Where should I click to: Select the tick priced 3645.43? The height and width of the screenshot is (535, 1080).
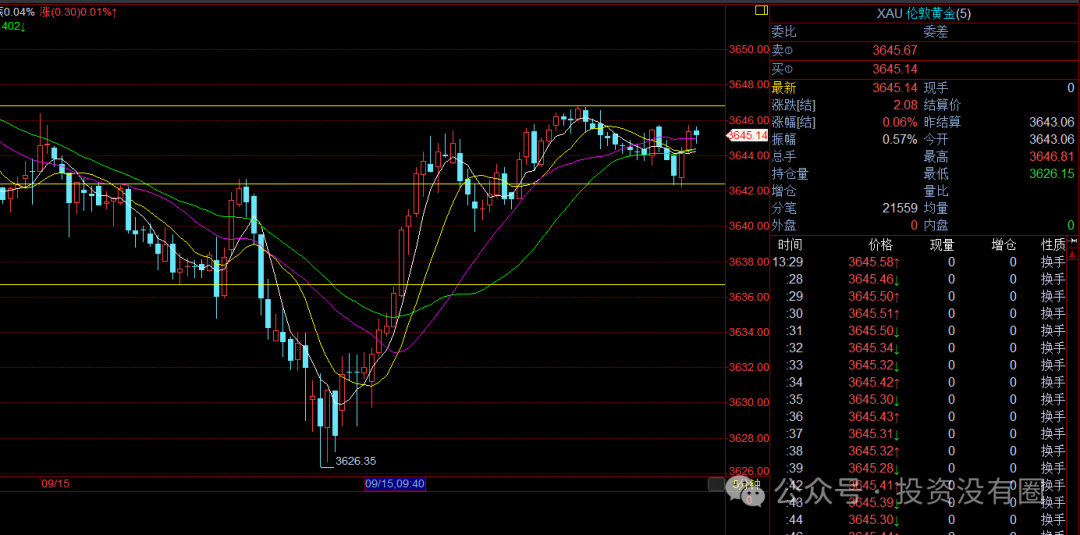click(874, 417)
